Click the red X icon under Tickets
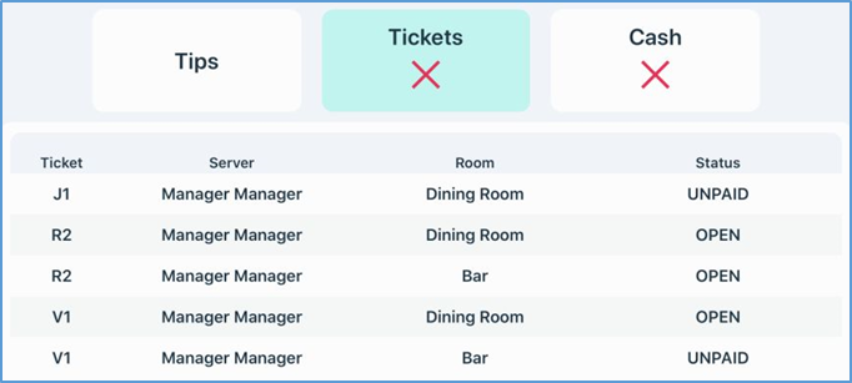Image resolution: width=852 pixels, height=383 pixels. point(425,75)
